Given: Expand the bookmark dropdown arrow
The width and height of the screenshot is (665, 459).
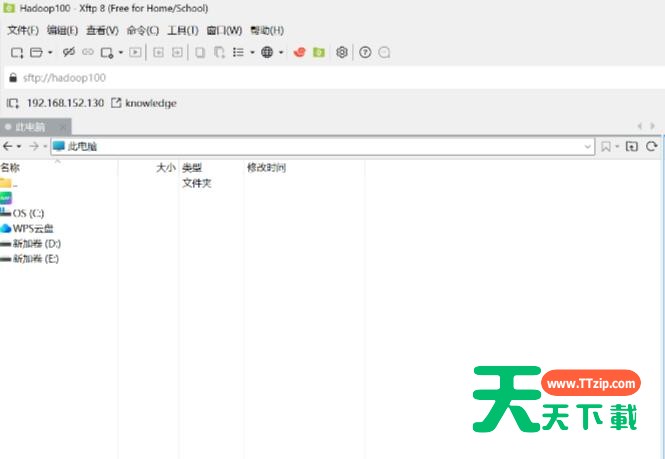Looking at the screenshot, I should 618,147.
